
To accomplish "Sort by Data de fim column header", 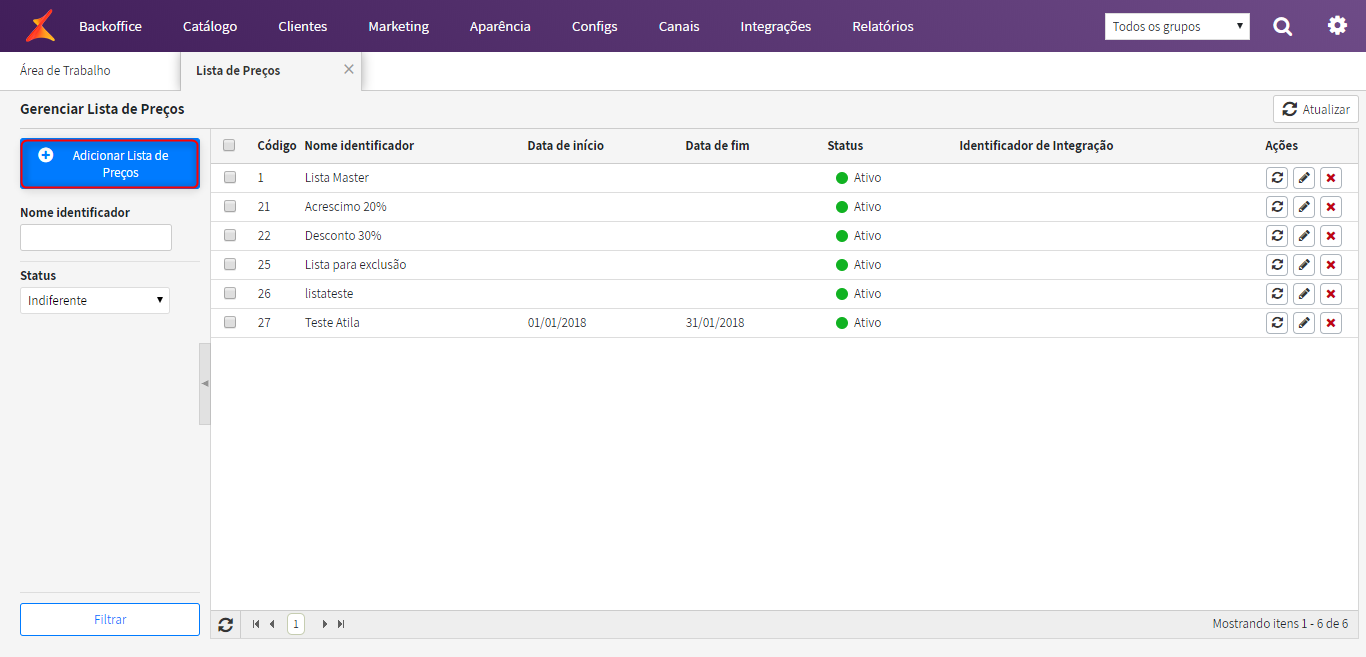I will point(717,146).
